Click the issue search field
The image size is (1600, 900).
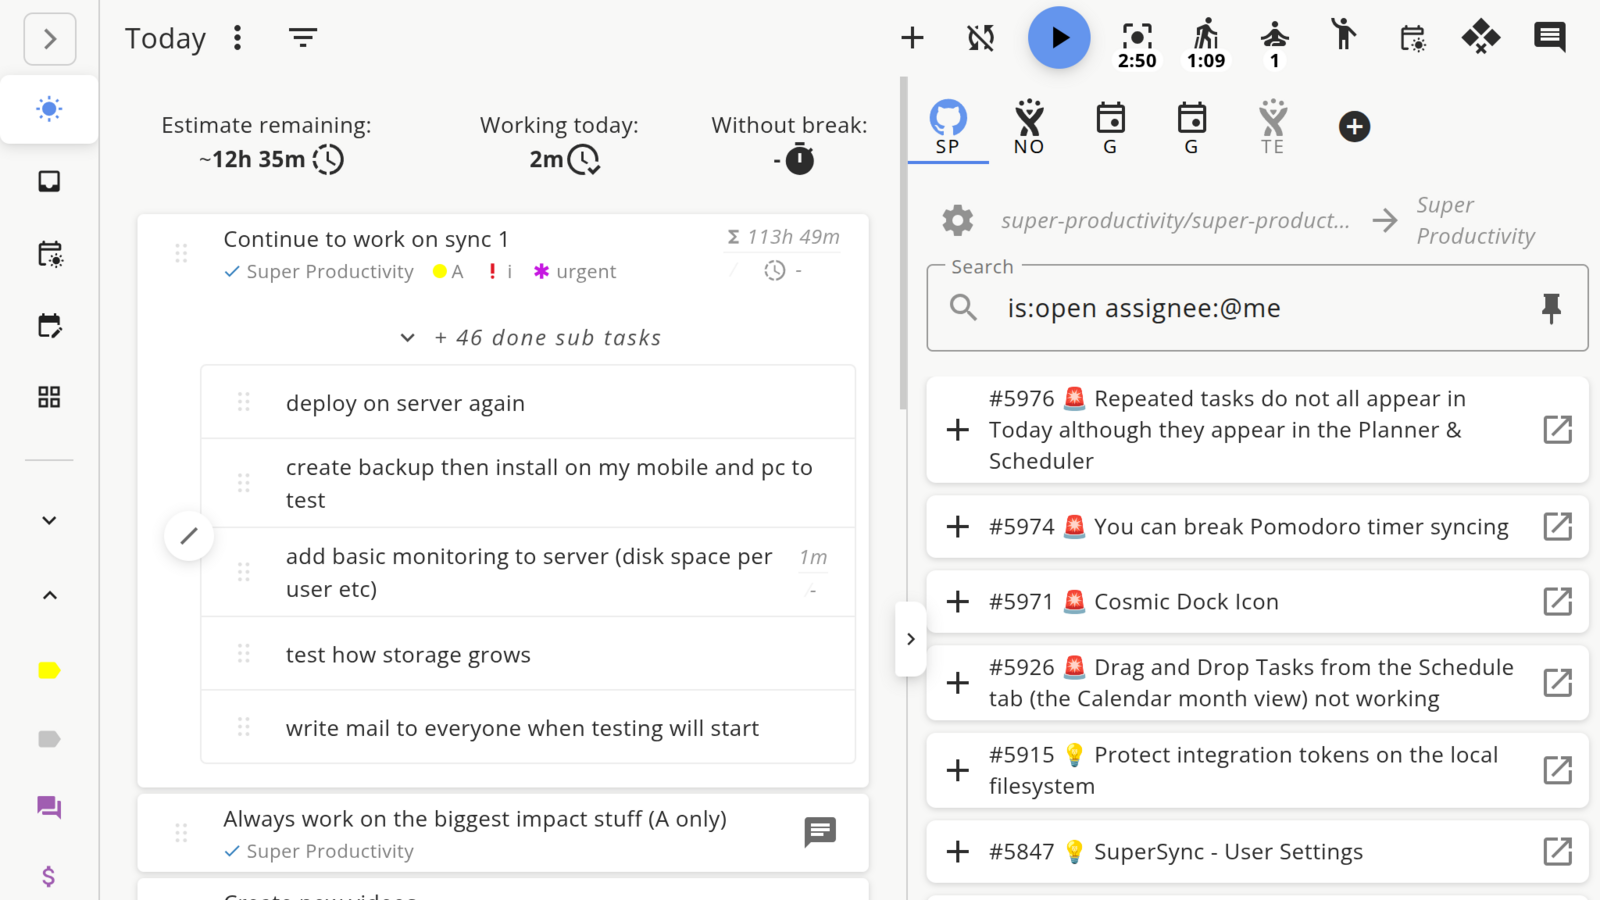[x=1257, y=308]
